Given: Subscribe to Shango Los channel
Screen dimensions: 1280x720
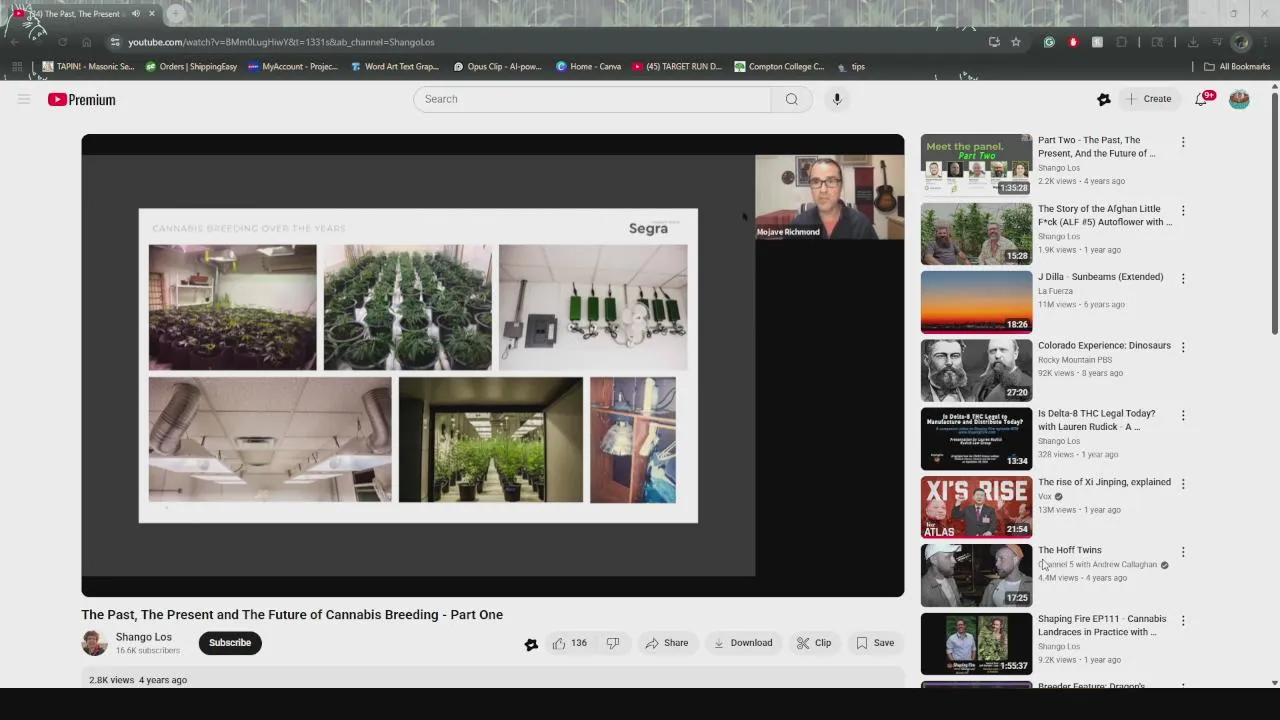Looking at the screenshot, I should [230, 643].
